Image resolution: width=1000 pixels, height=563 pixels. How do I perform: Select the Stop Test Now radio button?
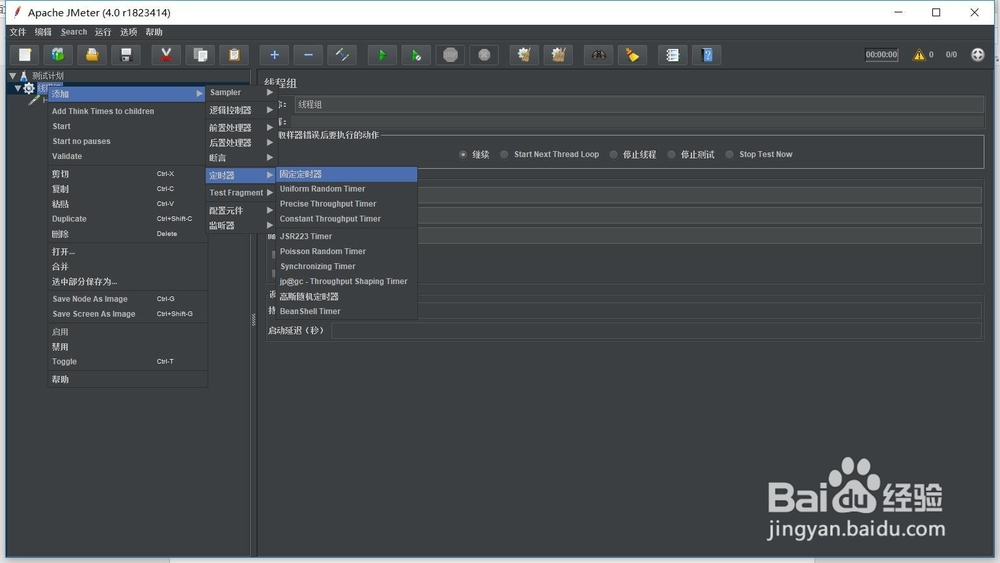(x=729, y=154)
